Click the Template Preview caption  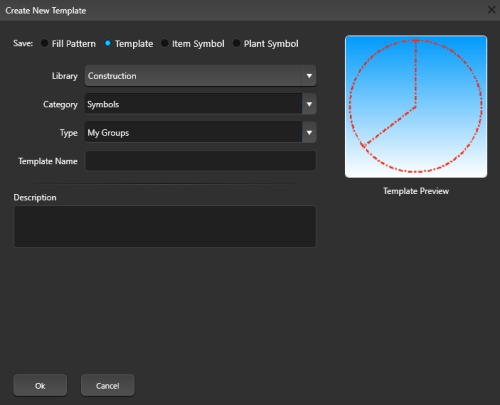point(416,191)
